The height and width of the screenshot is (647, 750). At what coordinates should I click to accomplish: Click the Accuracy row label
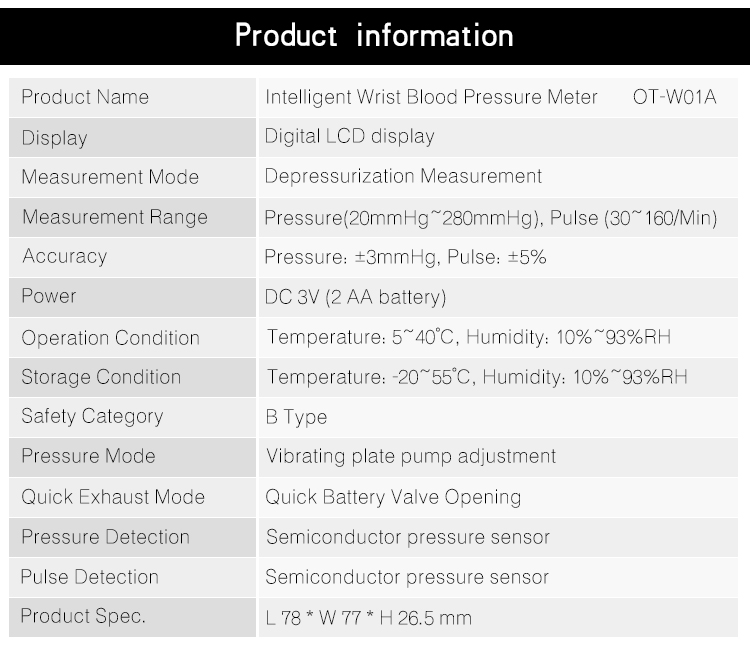[x=65, y=257]
